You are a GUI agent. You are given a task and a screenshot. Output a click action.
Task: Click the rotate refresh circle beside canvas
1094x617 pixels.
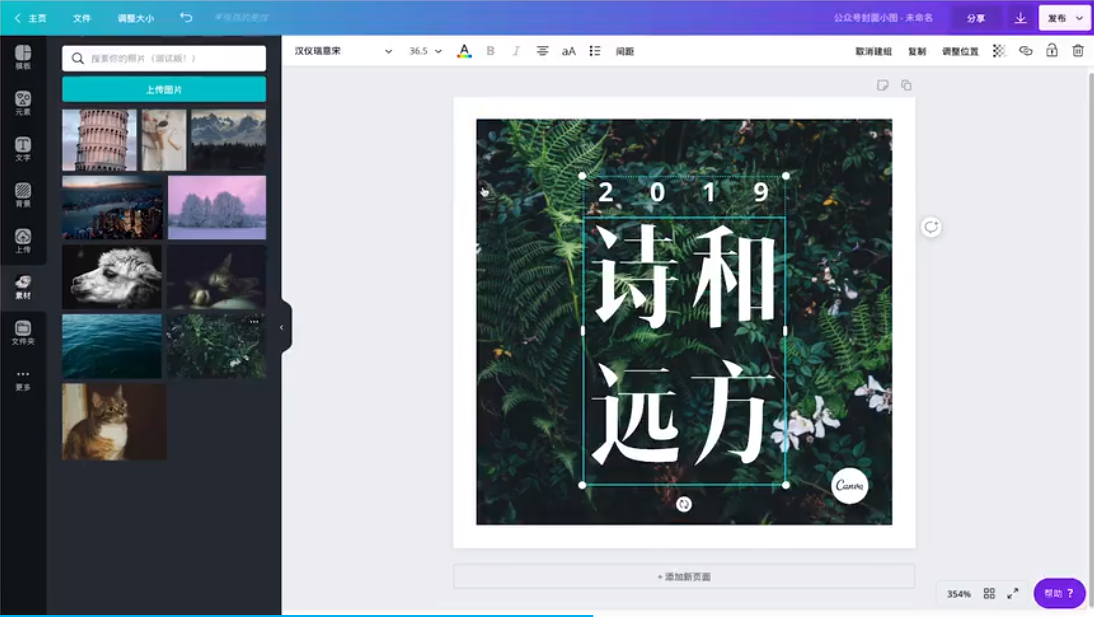[931, 227]
